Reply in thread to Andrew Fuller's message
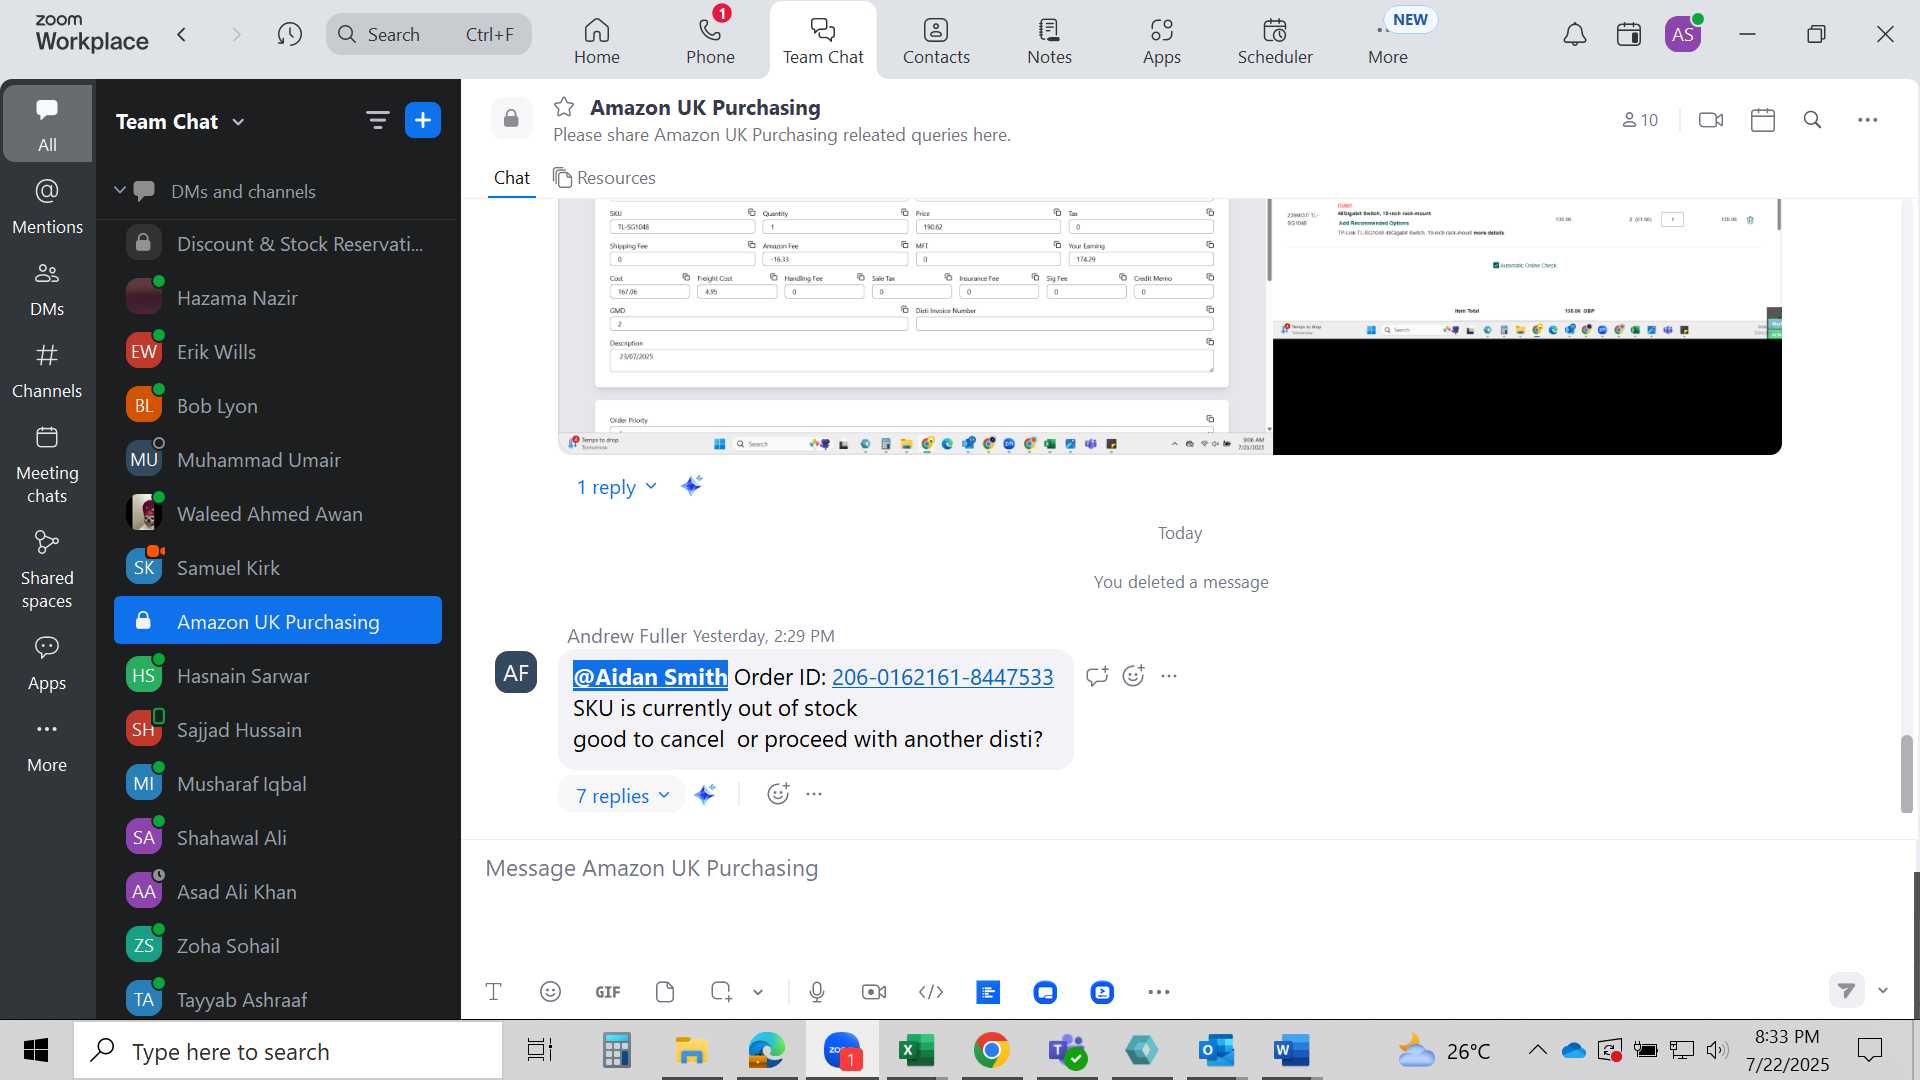This screenshot has width=1920, height=1080. point(1097,676)
